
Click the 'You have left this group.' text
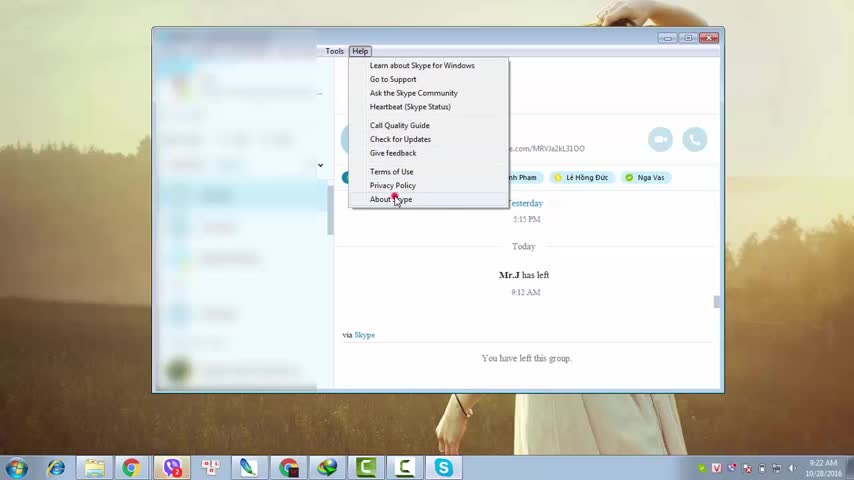pyautogui.click(x=526, y=359)
